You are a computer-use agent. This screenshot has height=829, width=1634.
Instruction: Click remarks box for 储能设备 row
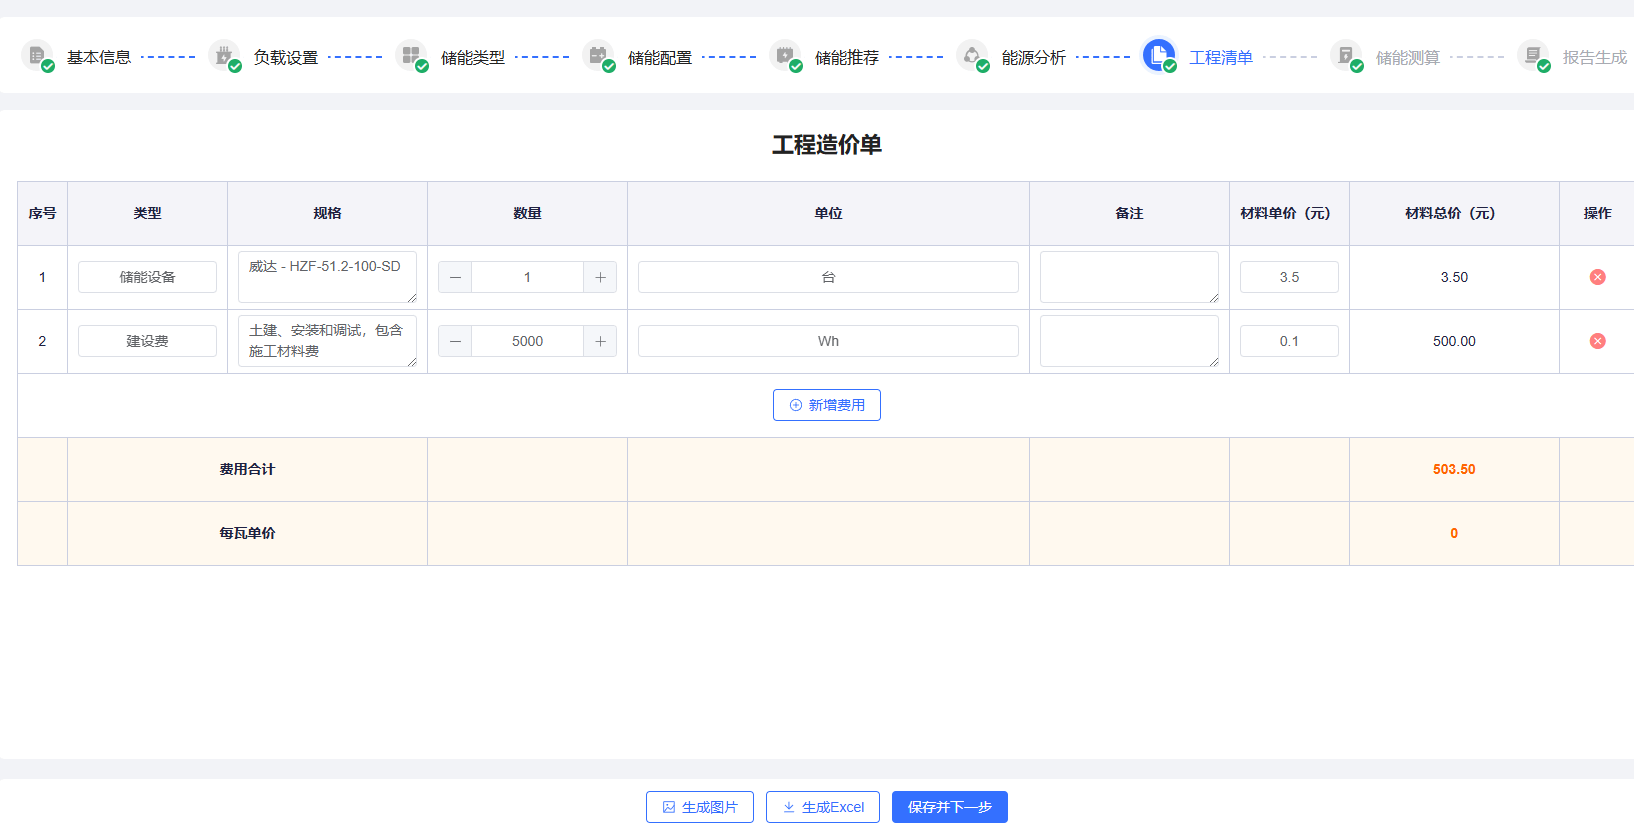point(1129,277)
